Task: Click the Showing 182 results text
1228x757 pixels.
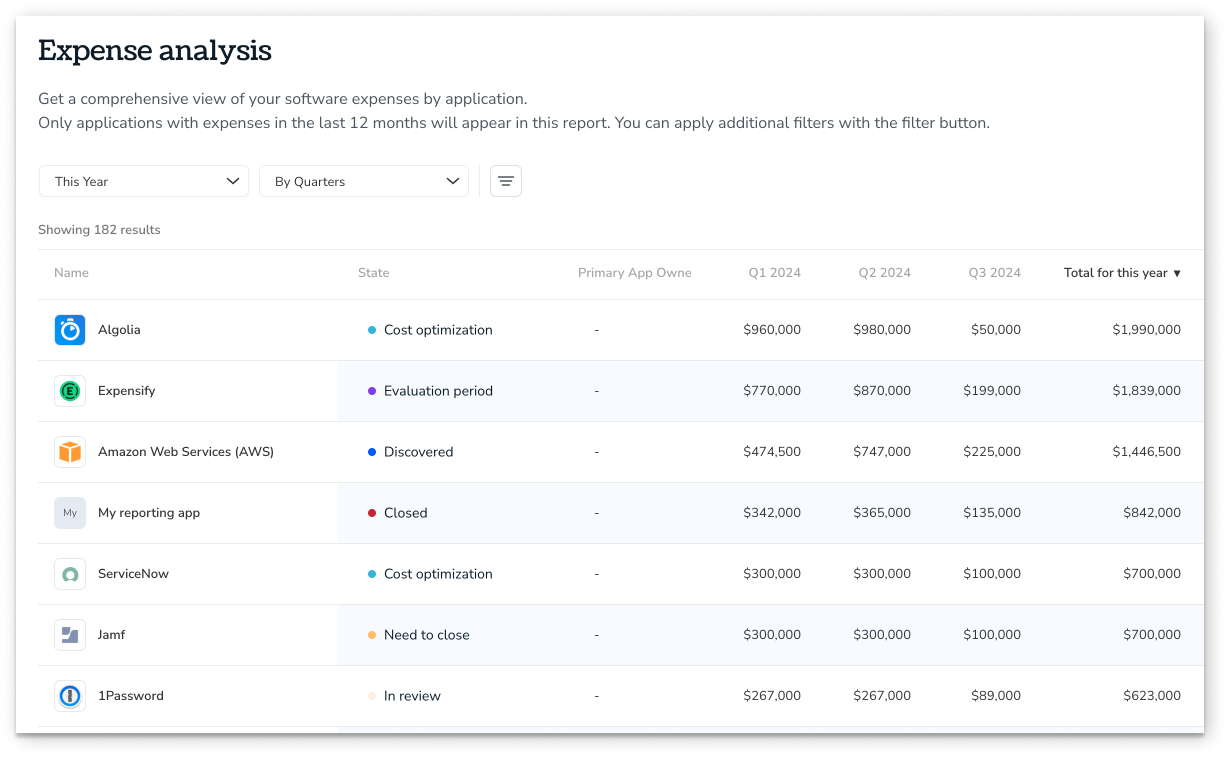Action: tap(99, 230)
